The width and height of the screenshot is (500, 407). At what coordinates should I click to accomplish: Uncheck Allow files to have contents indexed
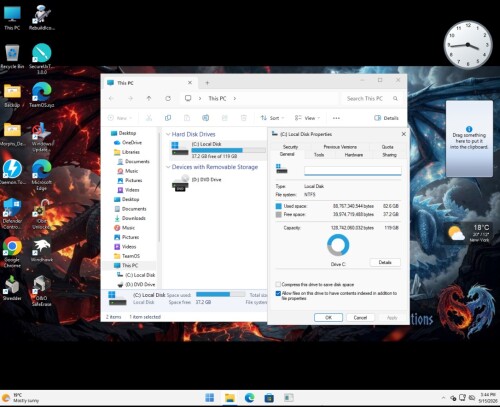(278, 293)
